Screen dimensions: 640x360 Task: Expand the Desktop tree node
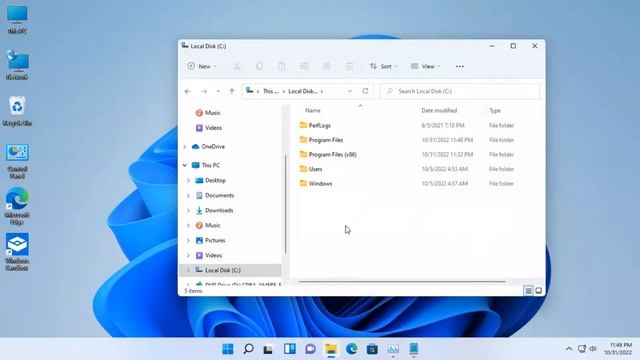[188, 180]
